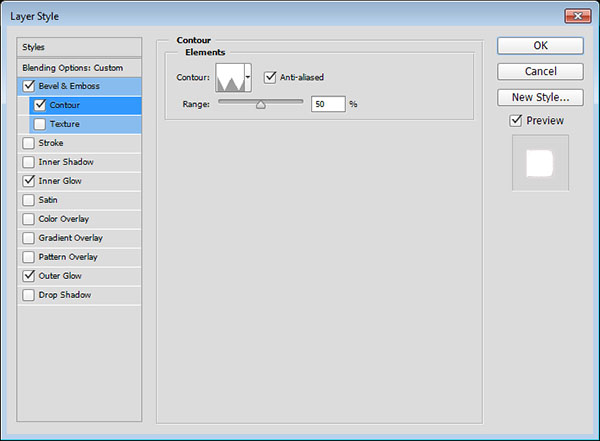Toggle the Preview checkbox
This screenshot has width=600, height=441.
[x=516, y=121]
